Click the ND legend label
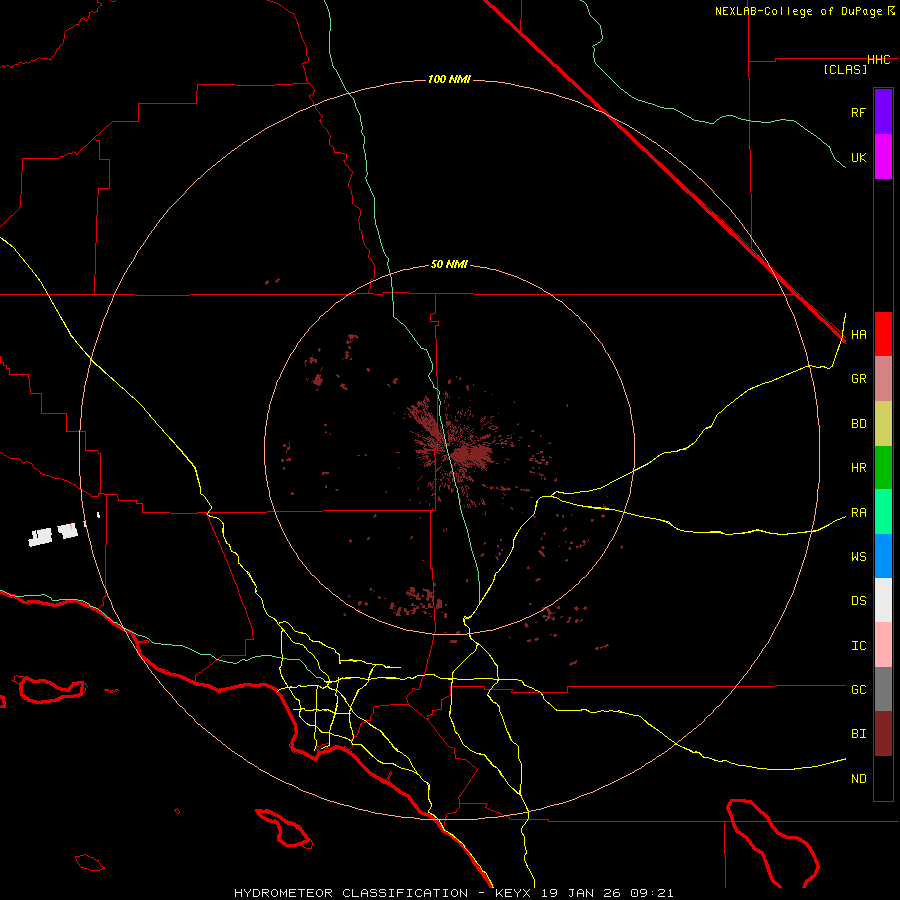The image size is (900, 900). coord(858,778)
